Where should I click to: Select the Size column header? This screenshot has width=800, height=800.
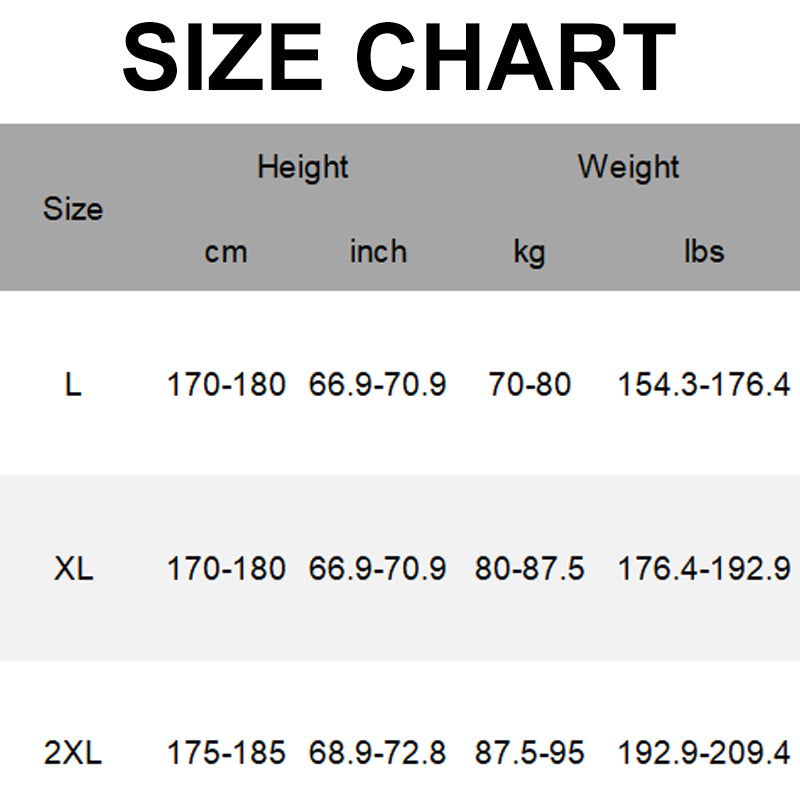point(73,209)
